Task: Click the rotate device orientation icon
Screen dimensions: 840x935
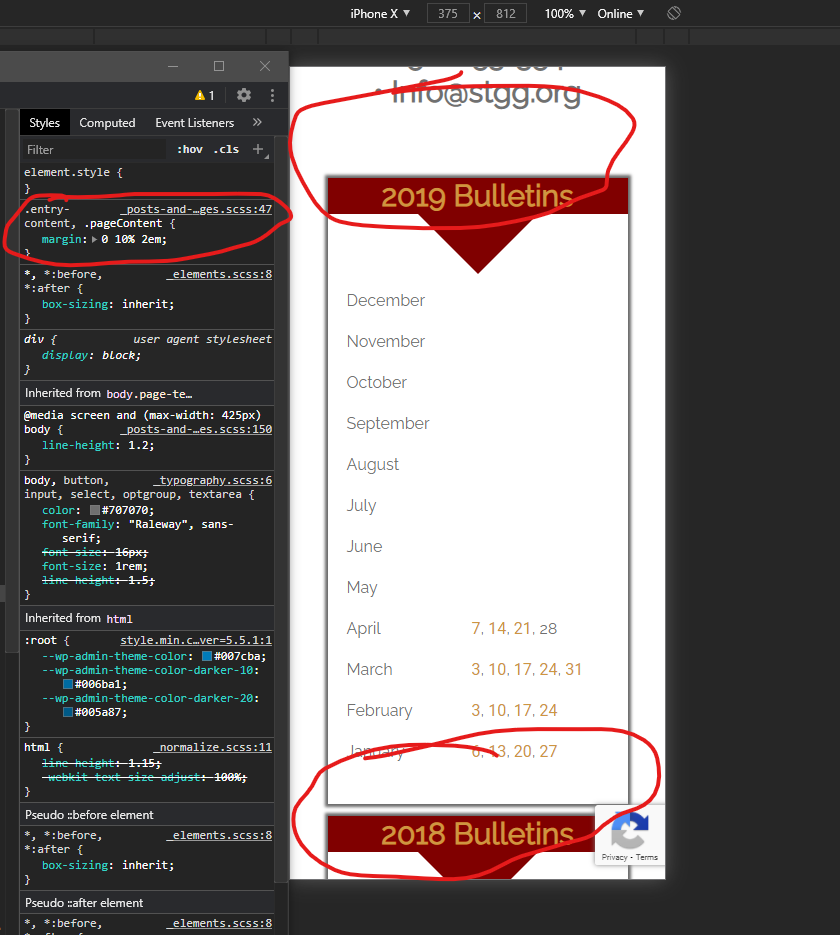Action: [674, 13]
